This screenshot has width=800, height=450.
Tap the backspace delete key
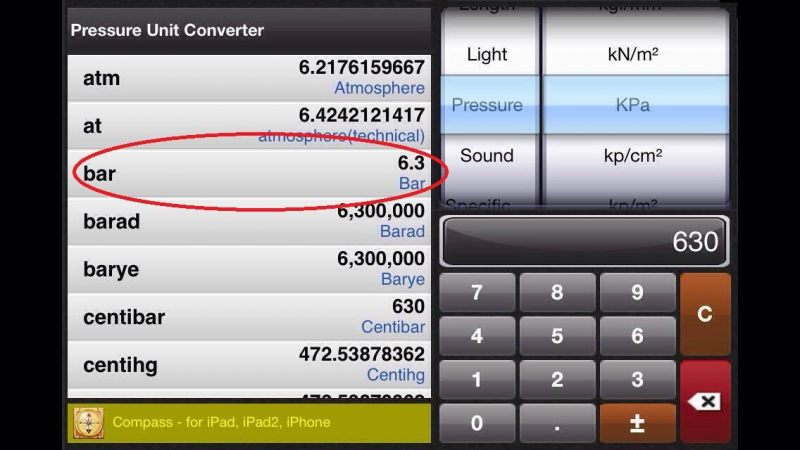tap(705, 401)
